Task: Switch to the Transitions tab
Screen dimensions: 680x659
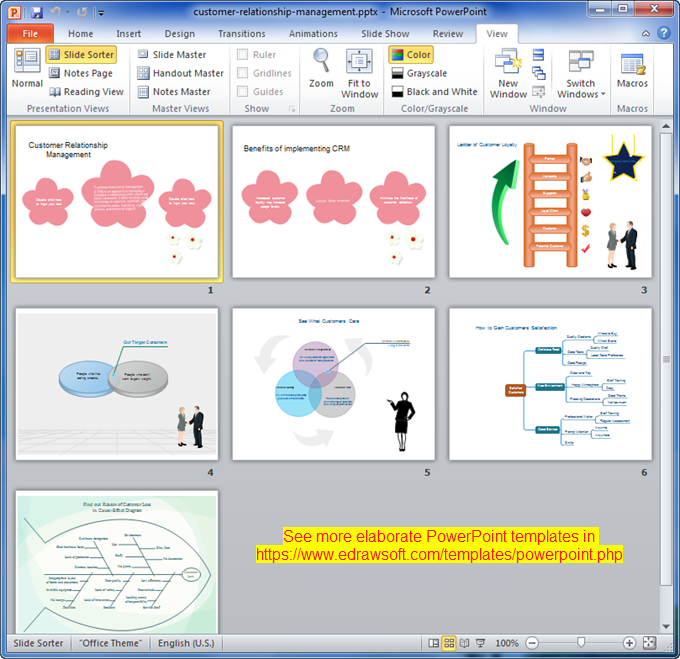Action: (242, 33)
